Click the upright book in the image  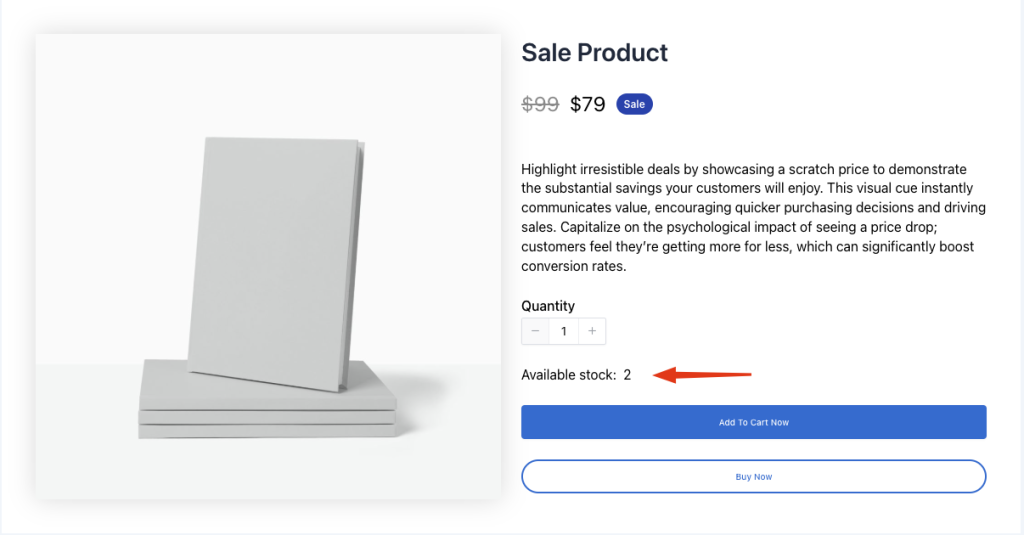[276, 264]
